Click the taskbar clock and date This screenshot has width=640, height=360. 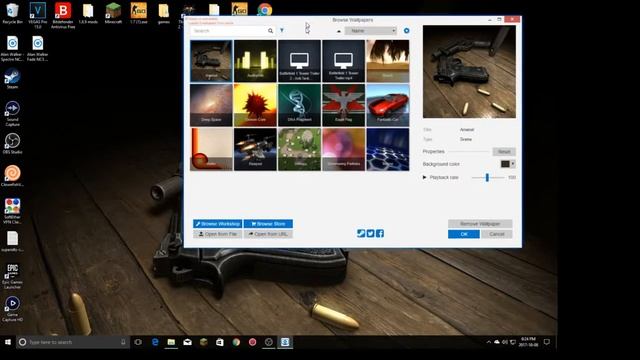tap(528, 342)
